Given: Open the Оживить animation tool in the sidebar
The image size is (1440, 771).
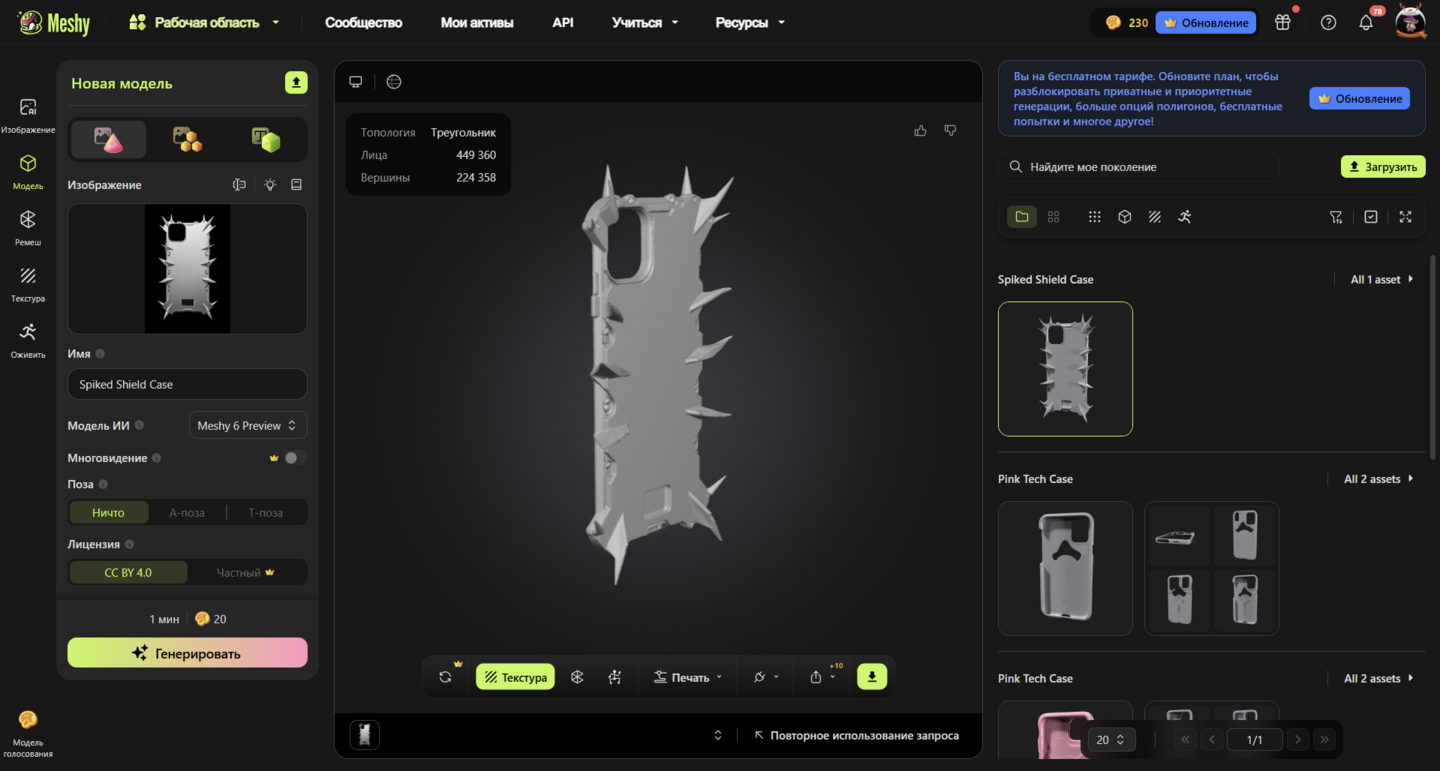Looking at the screenshot, I should [x=28, y=340].
